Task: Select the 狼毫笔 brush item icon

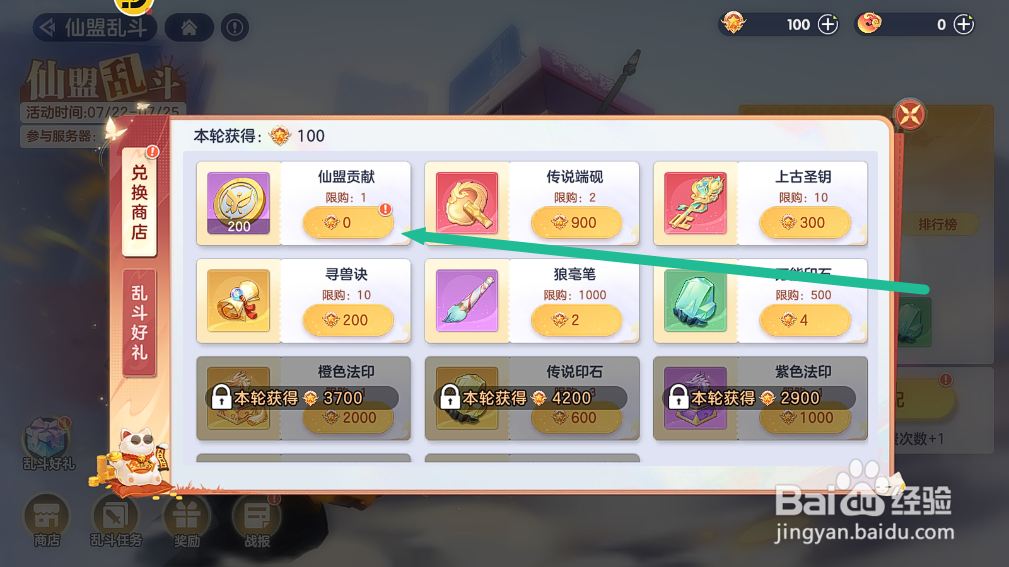Action: click(x=467, y=301)
